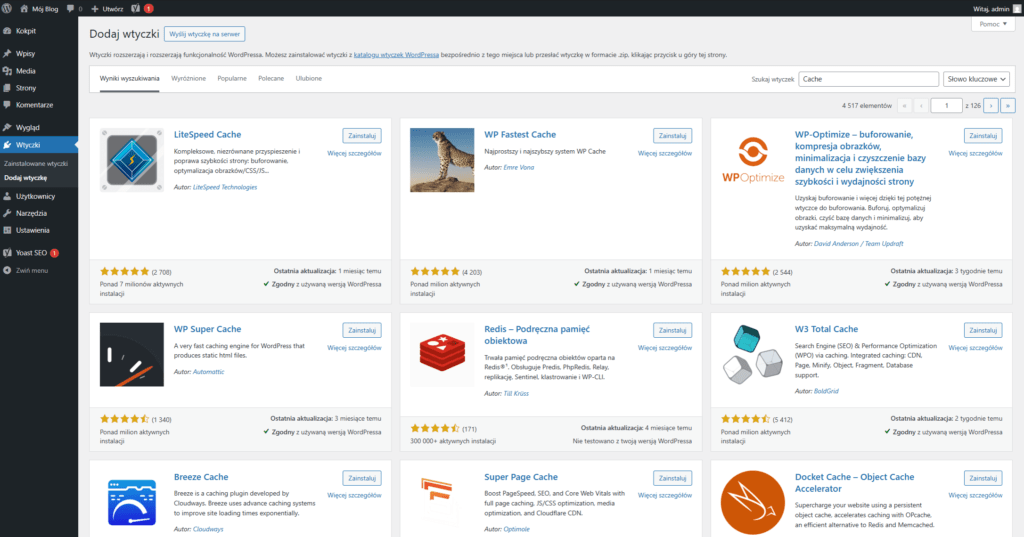1024x537 pixels.
Task: Expand the Pomoc help panel
Action: [x=992, y=23]
